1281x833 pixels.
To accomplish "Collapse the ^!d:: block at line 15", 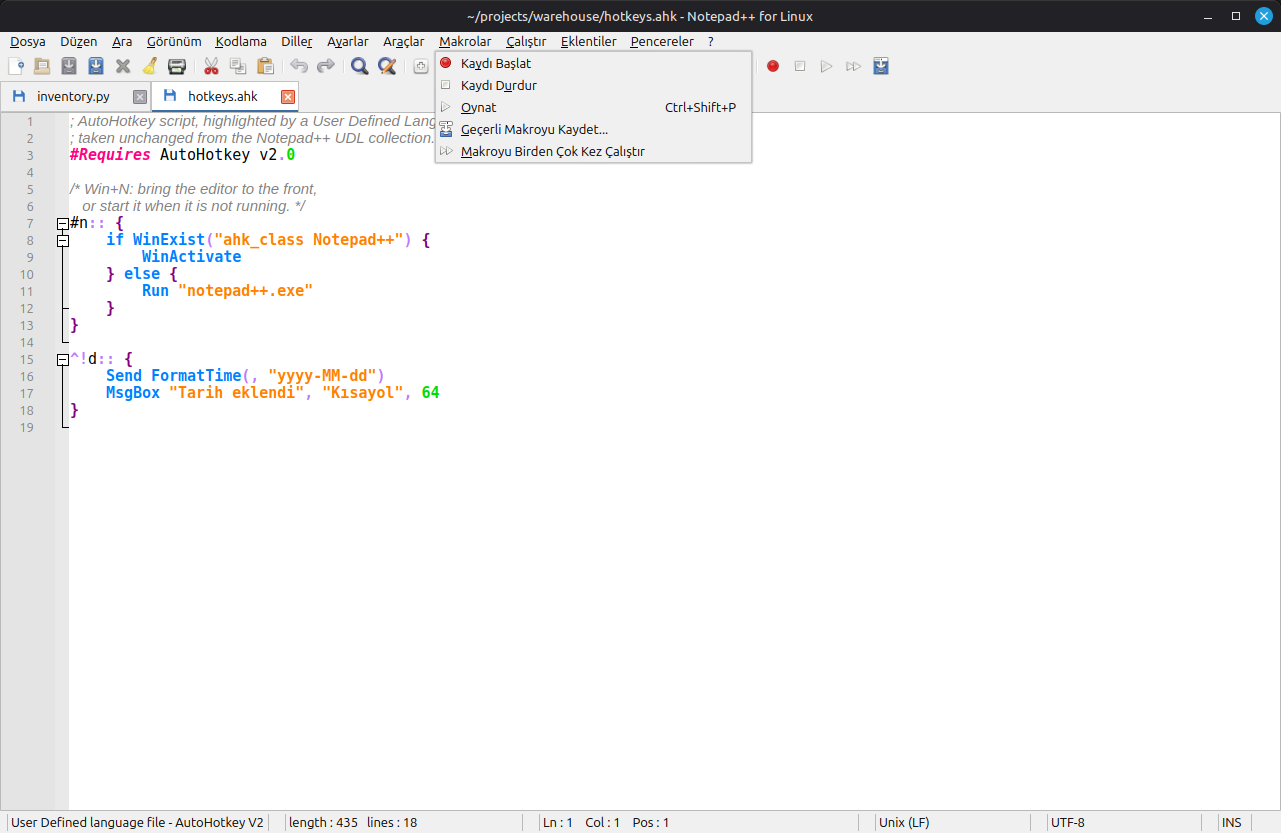I will pos(63,359).
